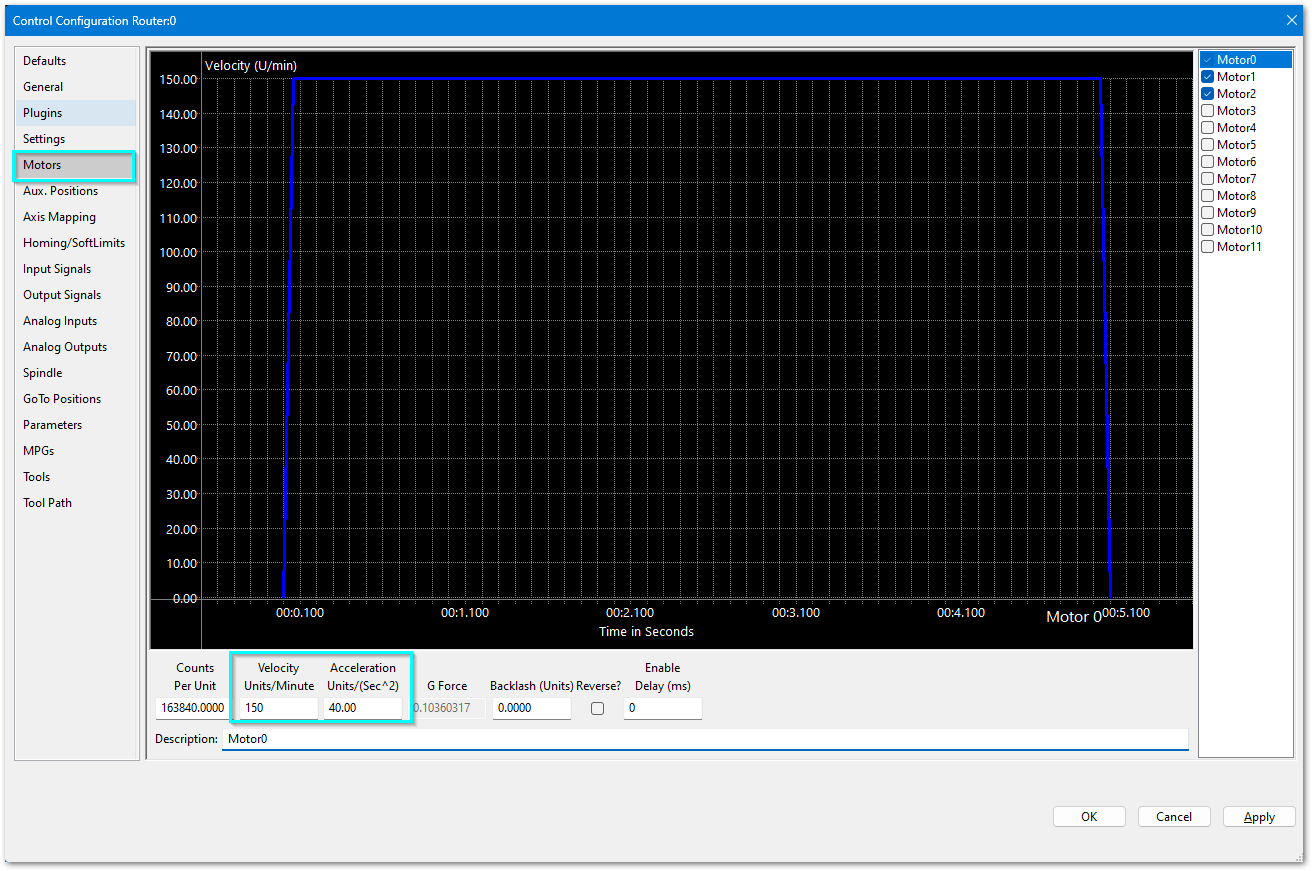This screenshot has width=1312, height=871.
Task: Click the Velocity Units/Minute field
Action: click(x=278, y=708)
